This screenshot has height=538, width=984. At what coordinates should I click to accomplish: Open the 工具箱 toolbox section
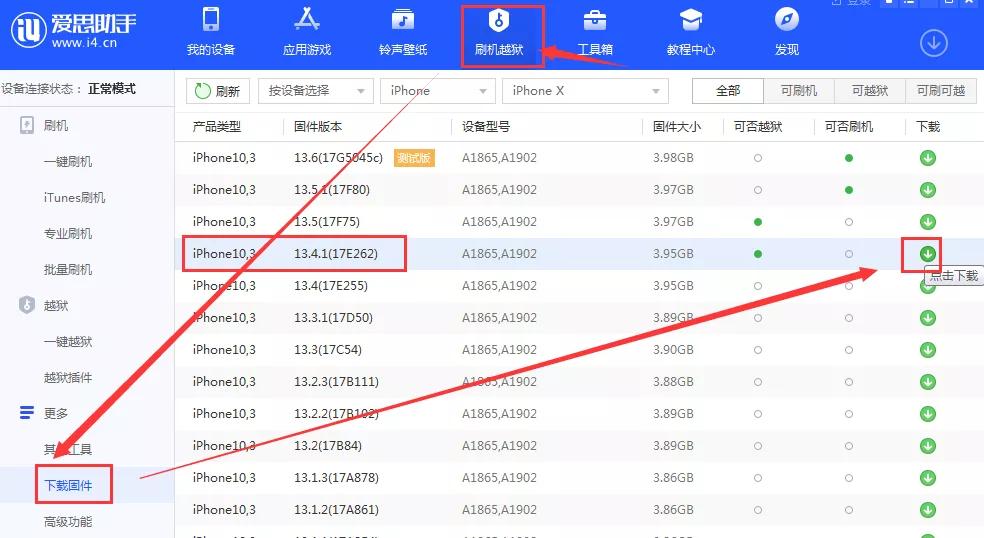[595, 33]
